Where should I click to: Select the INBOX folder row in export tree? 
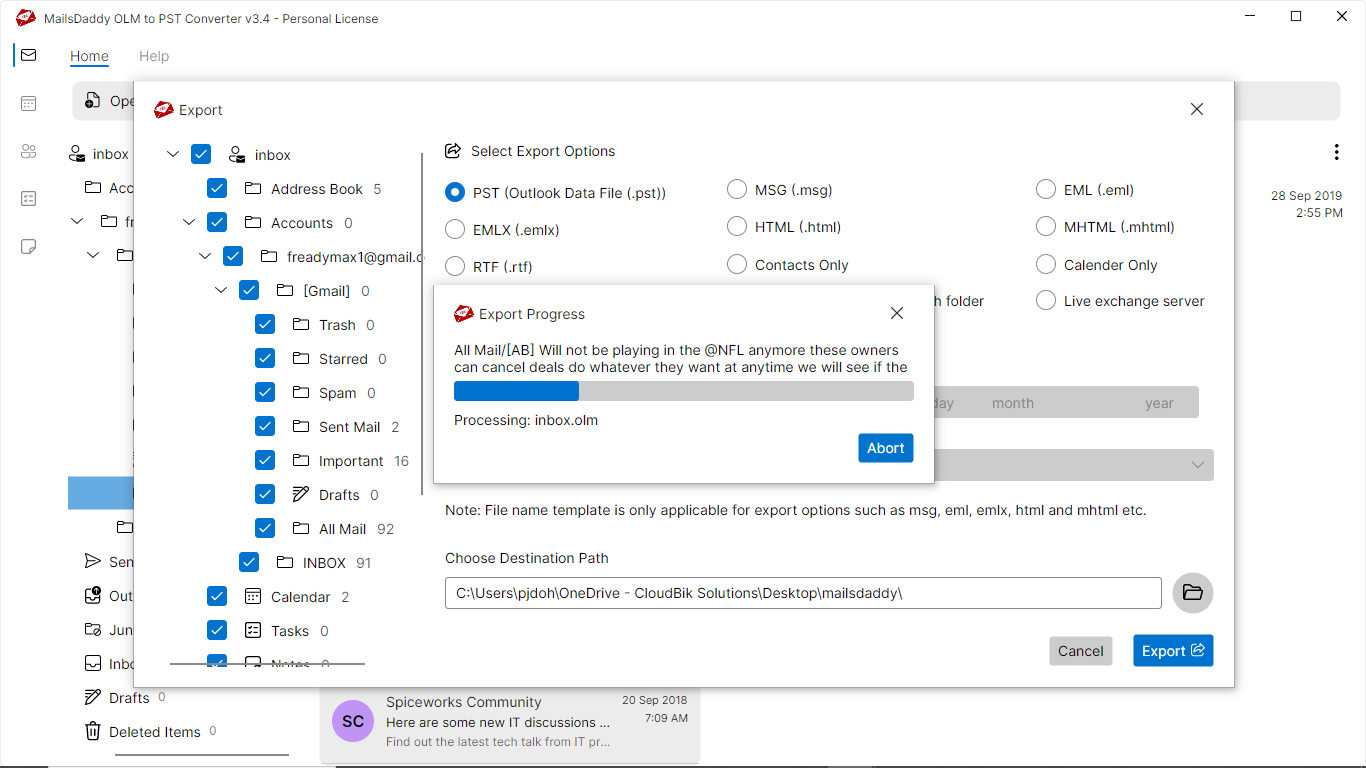point(324,563)
